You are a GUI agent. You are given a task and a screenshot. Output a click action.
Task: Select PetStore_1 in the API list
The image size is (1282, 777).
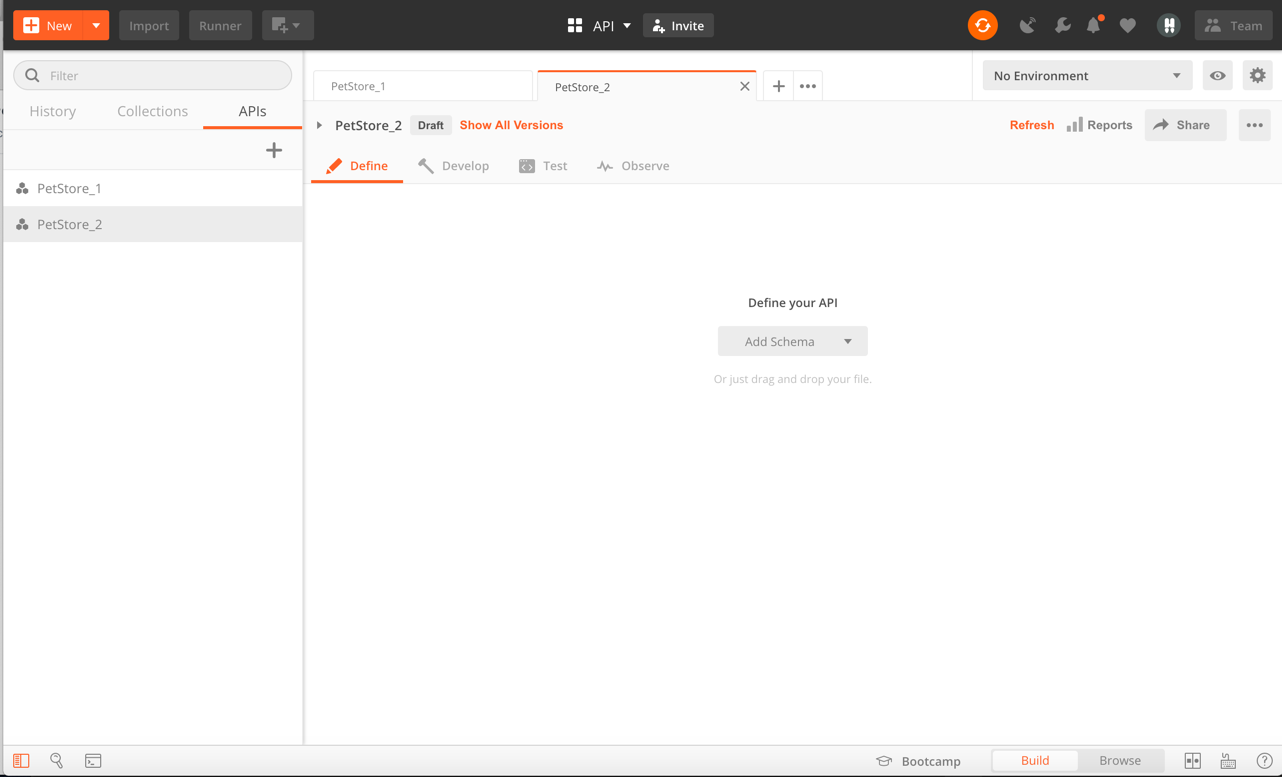tap(152, 188)
